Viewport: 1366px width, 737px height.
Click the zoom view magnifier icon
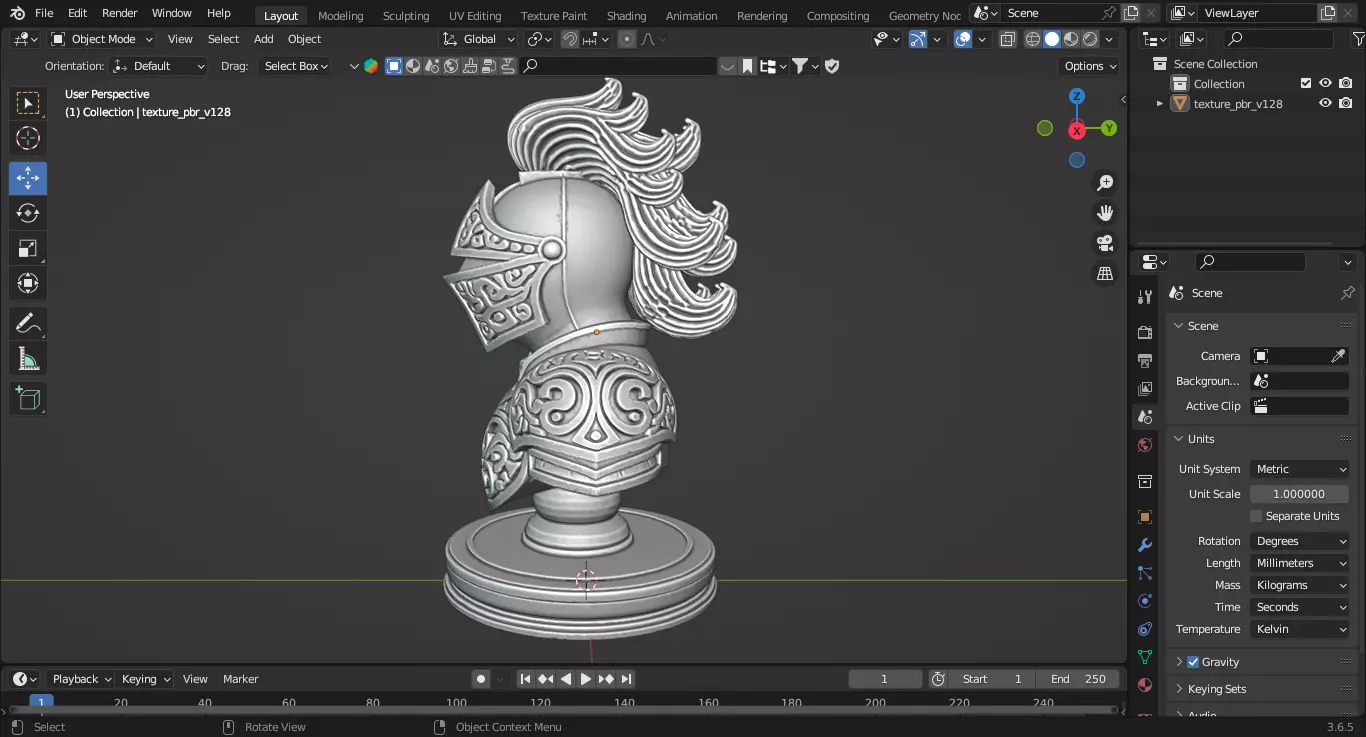(1105, 183)
